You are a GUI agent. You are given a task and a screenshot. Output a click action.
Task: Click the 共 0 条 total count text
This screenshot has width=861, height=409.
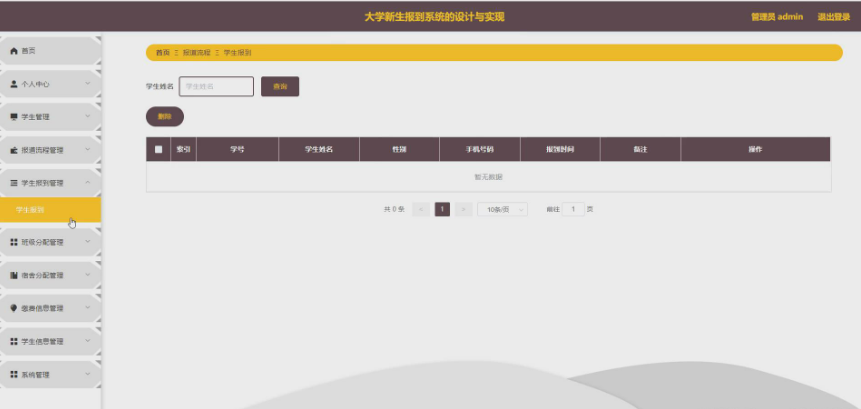click(x=394, y=209)
